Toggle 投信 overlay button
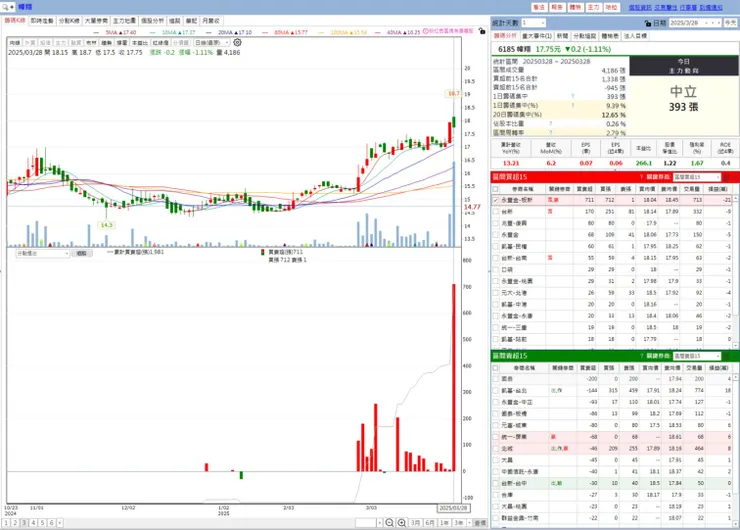The height and width of the screenshot is (530, 740). [45, 42]
